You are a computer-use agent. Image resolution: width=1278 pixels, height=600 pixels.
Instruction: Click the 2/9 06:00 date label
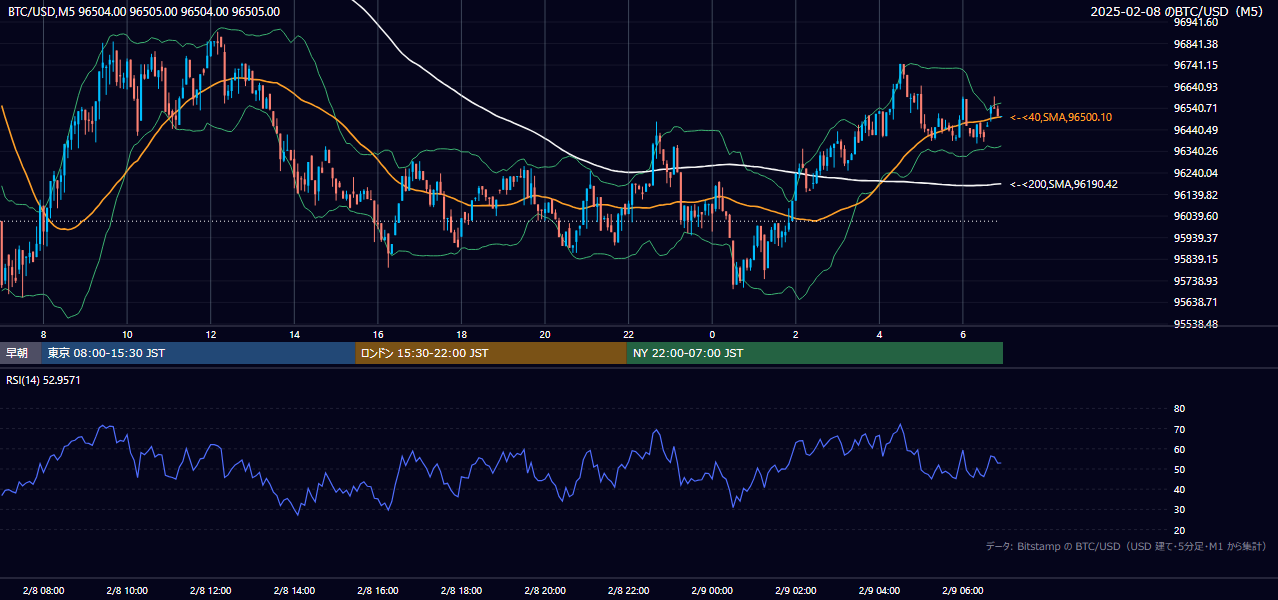[x=963, y=590]
